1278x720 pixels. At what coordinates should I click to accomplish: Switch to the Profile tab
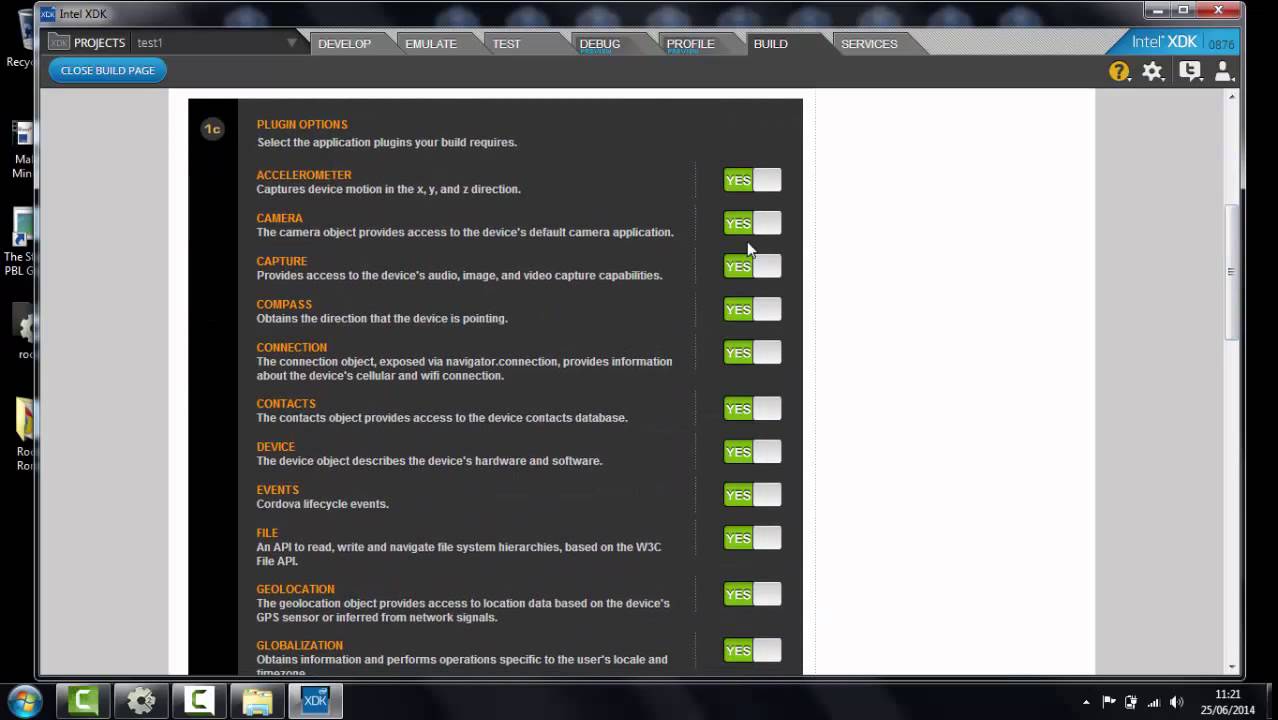(x=690, y=44)
